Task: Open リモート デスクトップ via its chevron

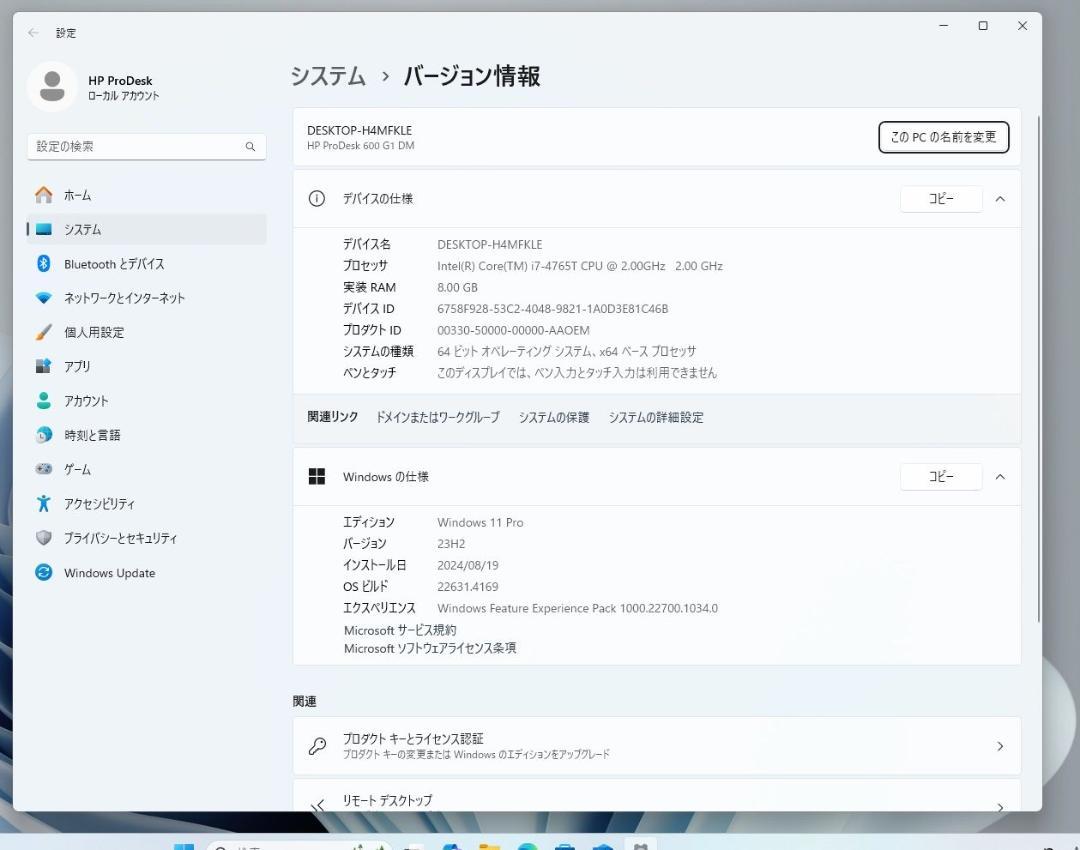Action: tap(1000, 807)
